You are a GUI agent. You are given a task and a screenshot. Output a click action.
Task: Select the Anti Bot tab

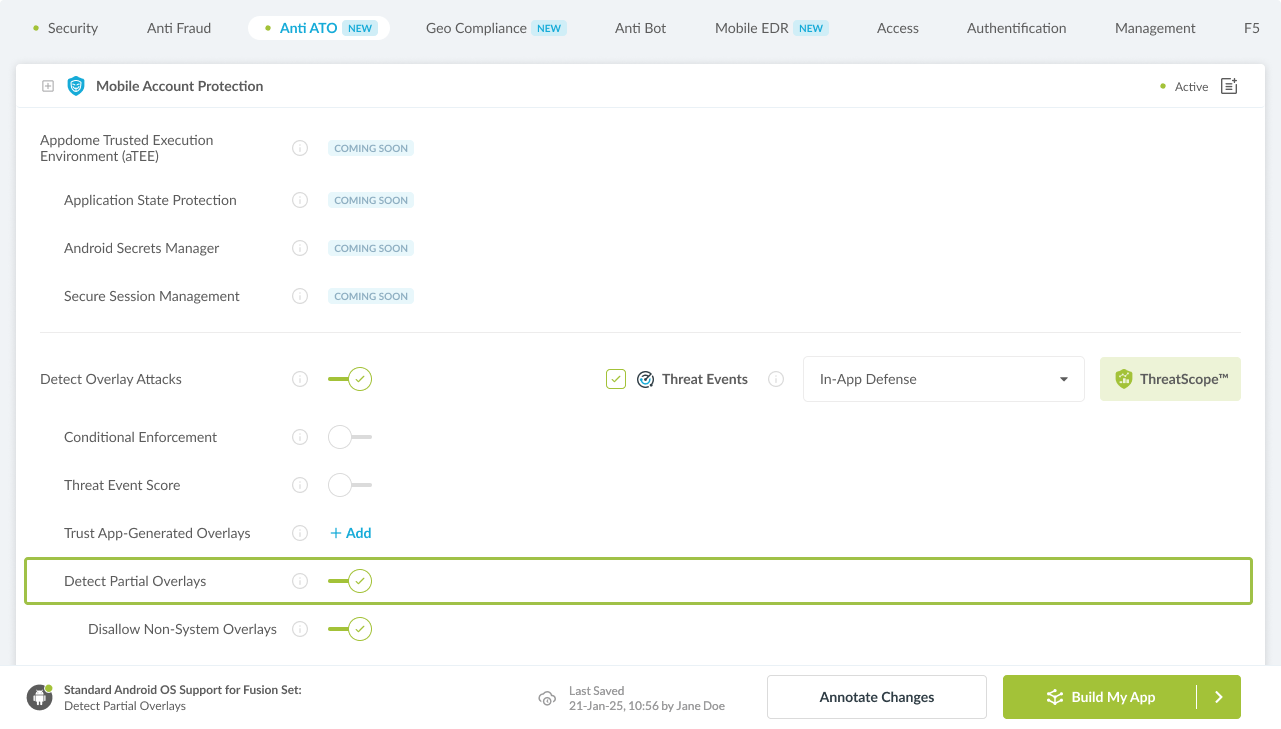[x=640, y=28]
